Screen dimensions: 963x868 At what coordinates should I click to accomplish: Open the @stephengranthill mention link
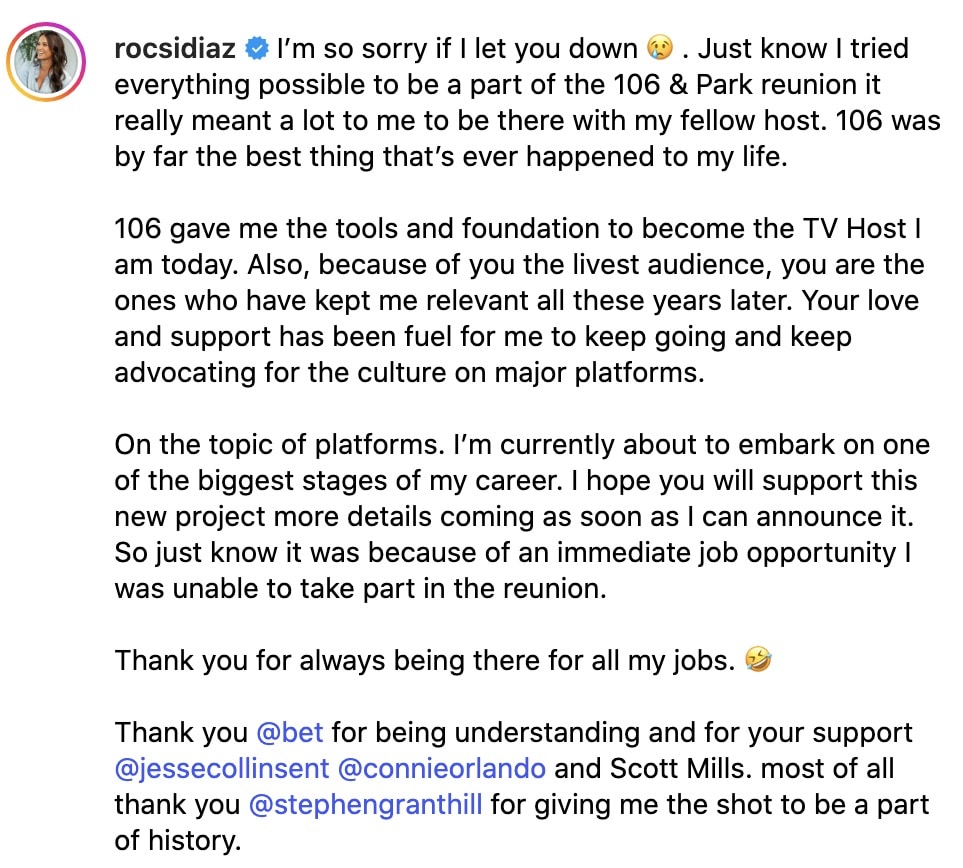[x=383, y=805]
